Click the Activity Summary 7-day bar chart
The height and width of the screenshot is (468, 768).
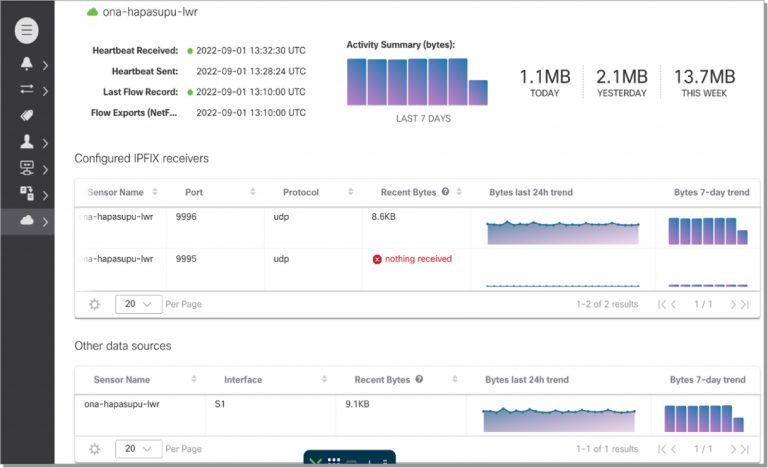[417, 82]
